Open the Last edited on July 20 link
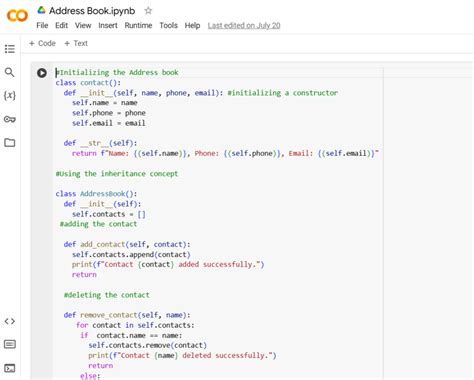This screenshot has width=474, height=380. click(244, 25)
